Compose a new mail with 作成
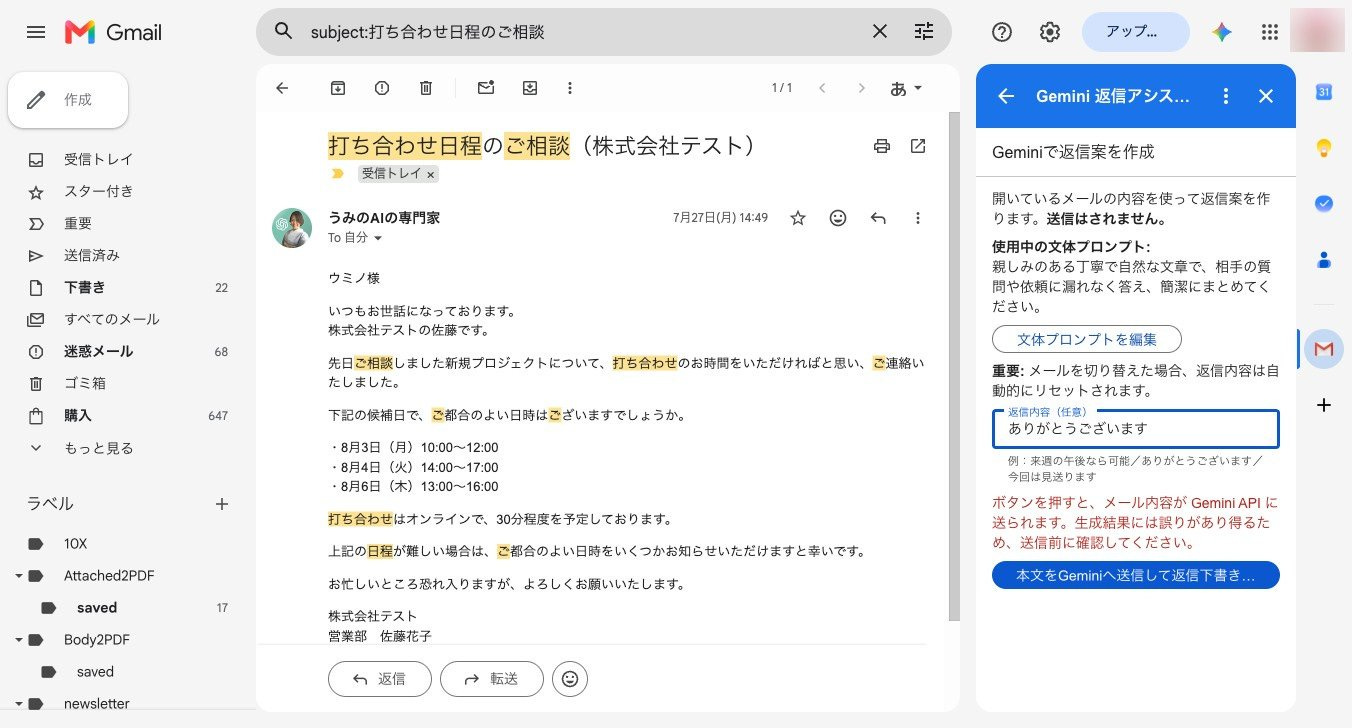The height and width of the screenshot is (728, 1352). pos(68,100)
